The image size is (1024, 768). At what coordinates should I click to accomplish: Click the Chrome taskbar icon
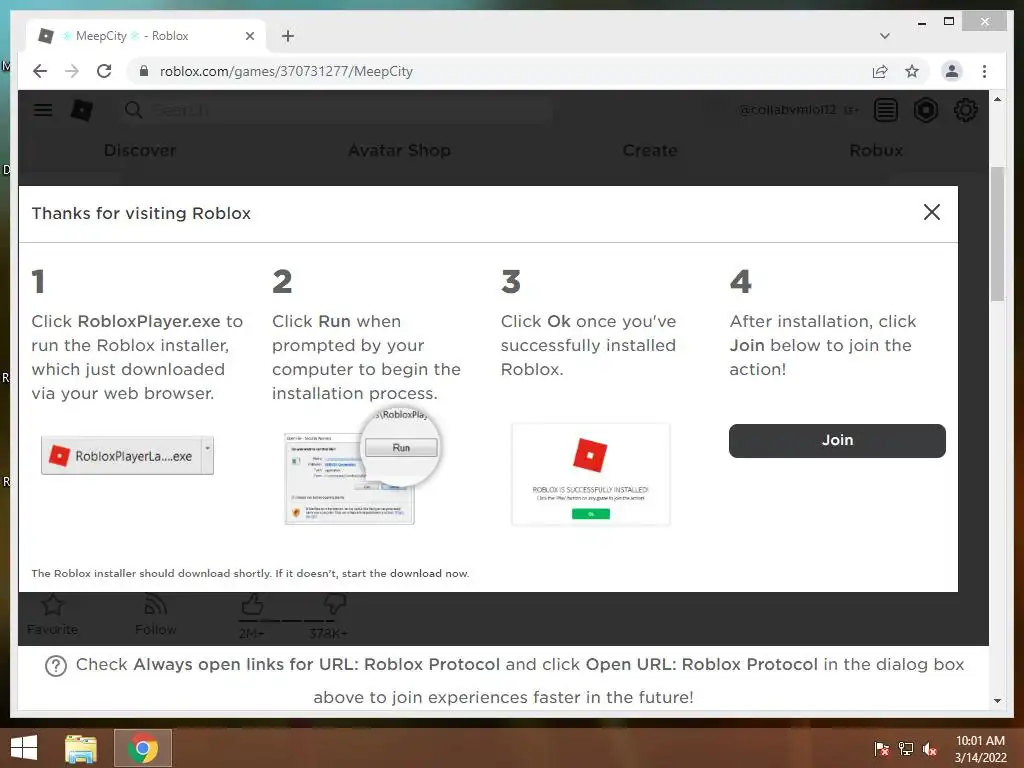tap(142, 748)
